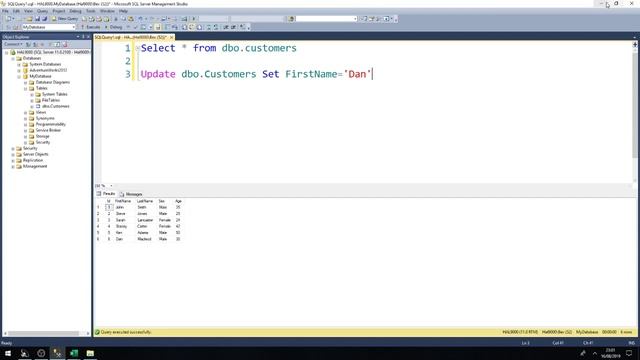The height and width of the screenshot is (360, 640).
Task: Click the LastName column header in results
Action: click(x=145, y=201)
